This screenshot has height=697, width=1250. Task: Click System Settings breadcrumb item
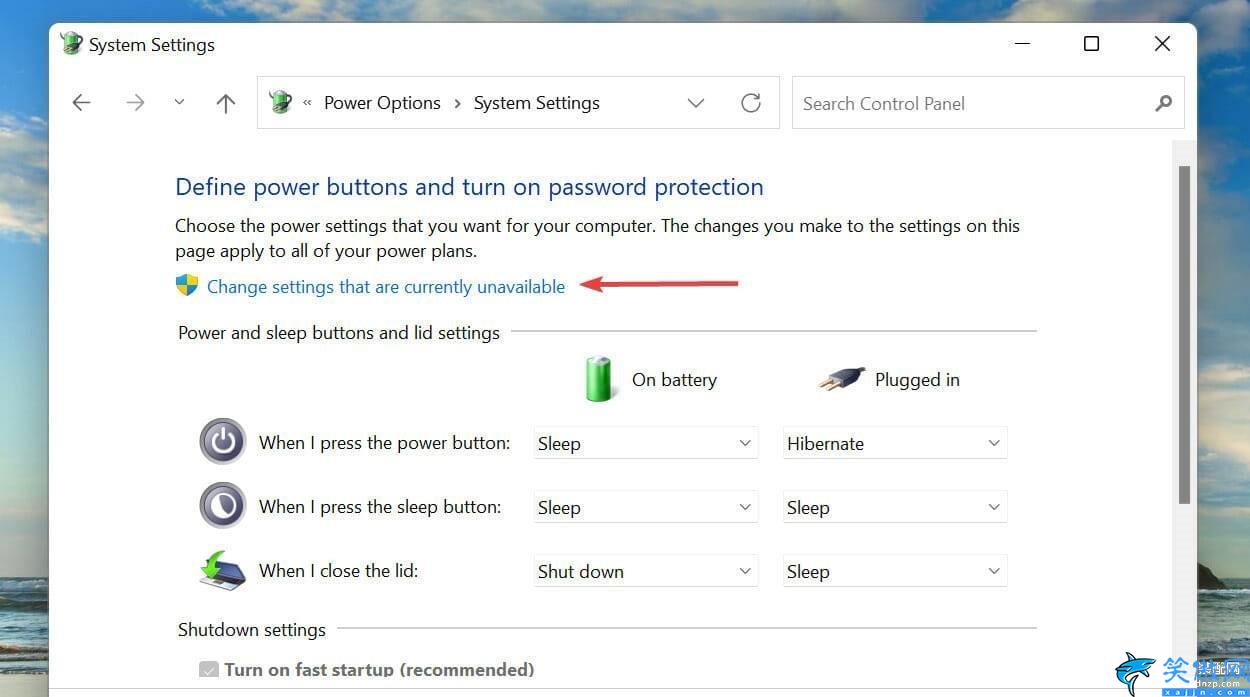(x=536, y=103)
